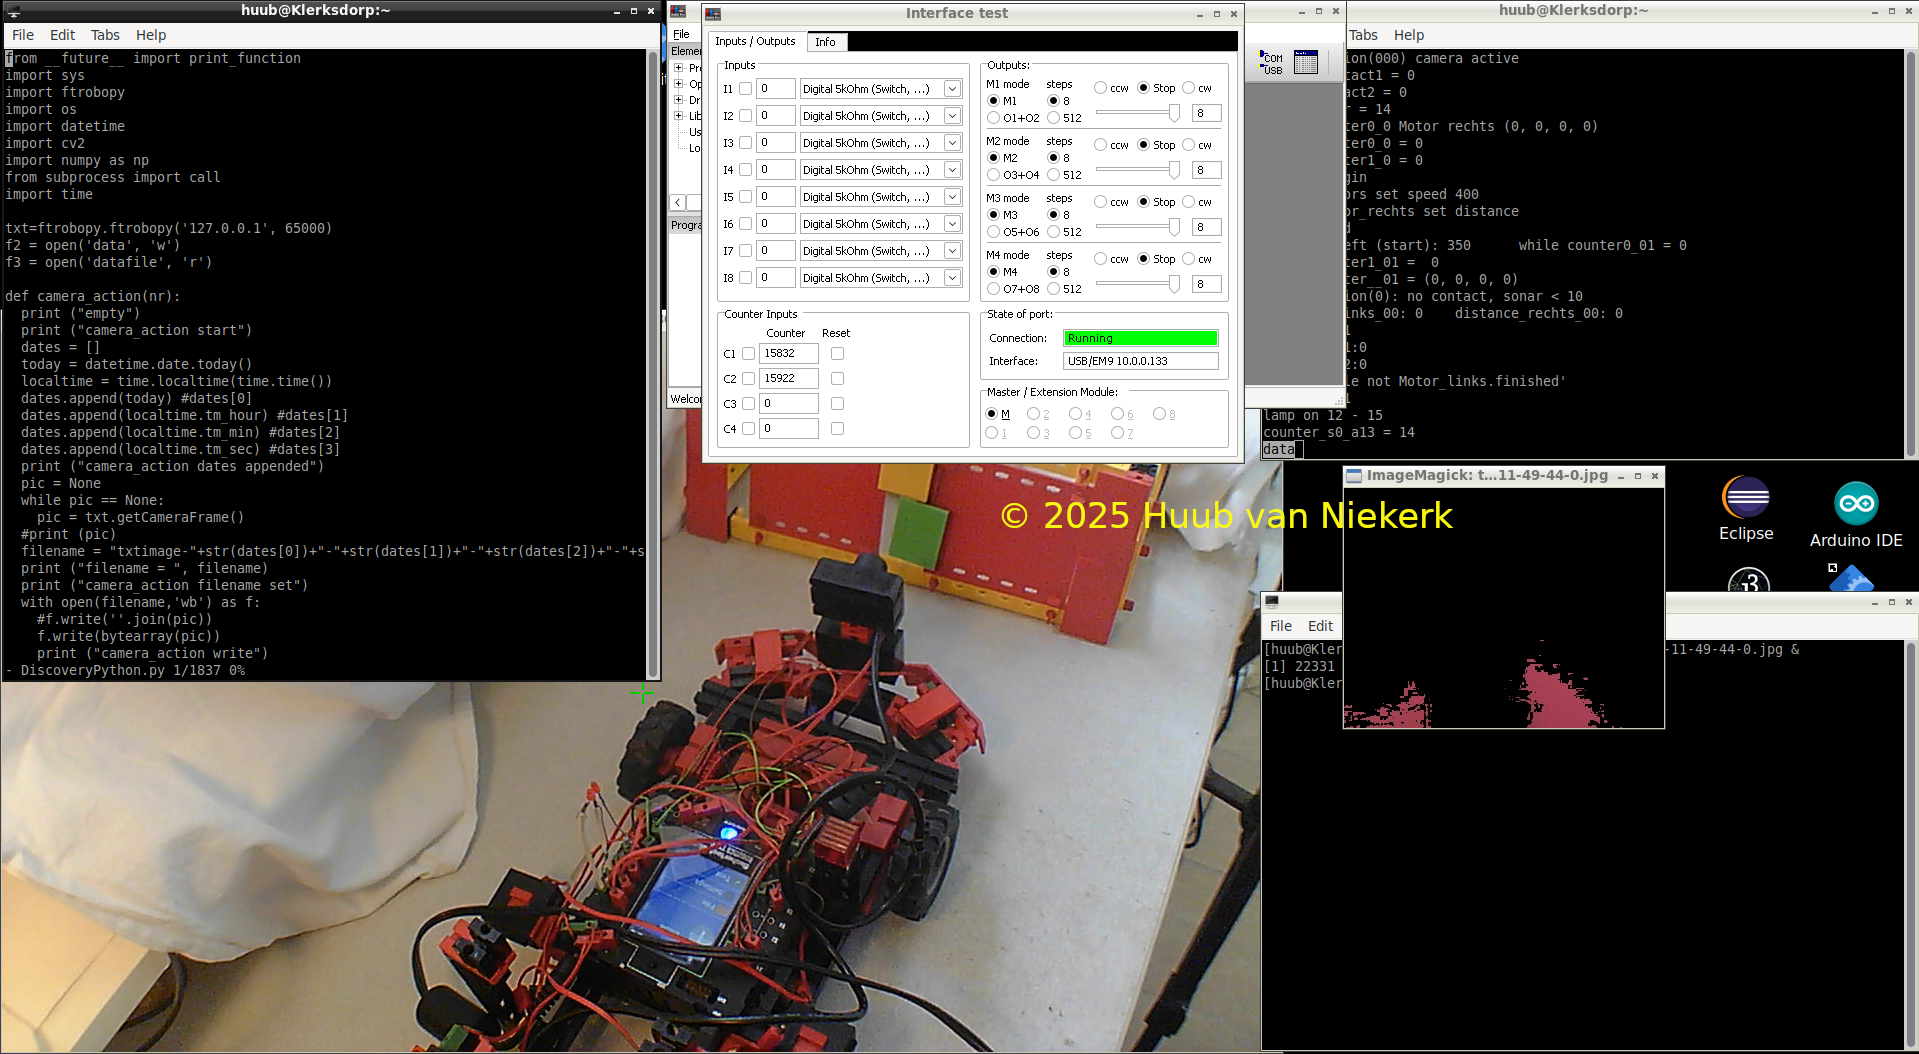Click the lower terminal window monitor icon

1272,602
